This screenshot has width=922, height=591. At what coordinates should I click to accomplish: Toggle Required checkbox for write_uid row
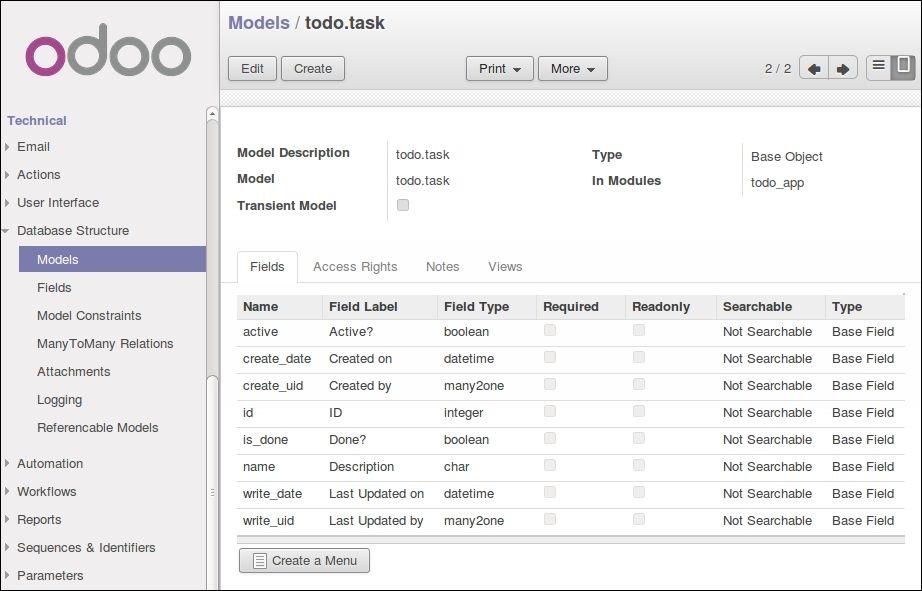coord(550,520)
